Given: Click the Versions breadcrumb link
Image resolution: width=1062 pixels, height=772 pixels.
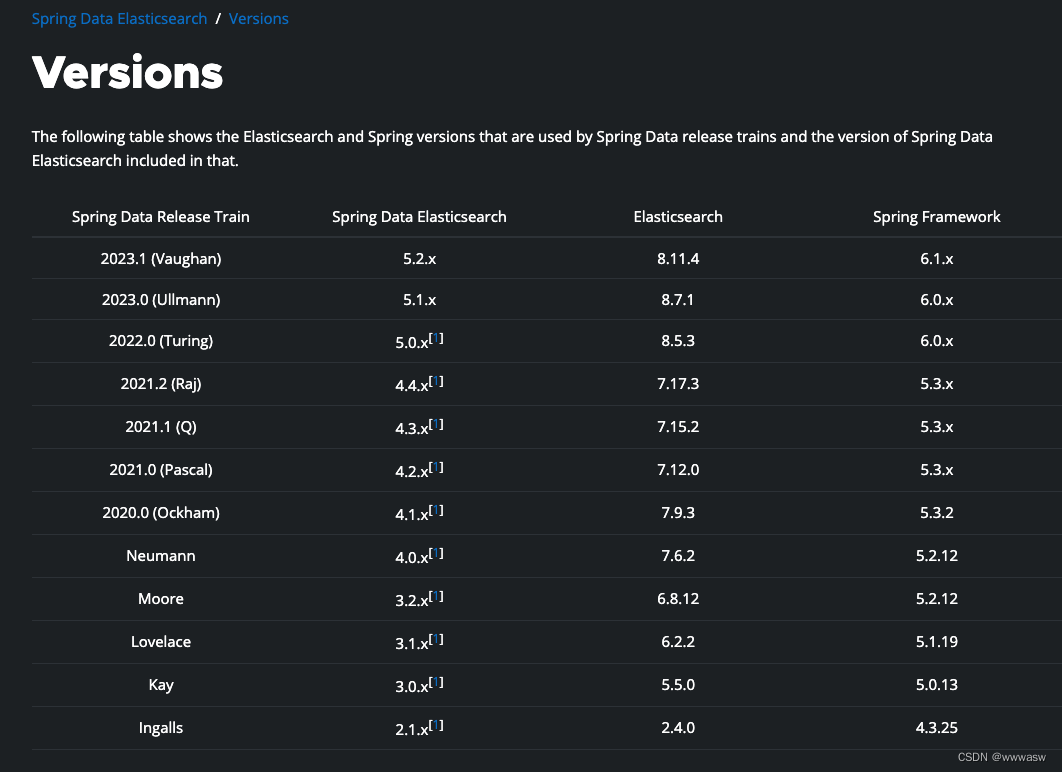Looking at the screenshot, I should (259, 19).
